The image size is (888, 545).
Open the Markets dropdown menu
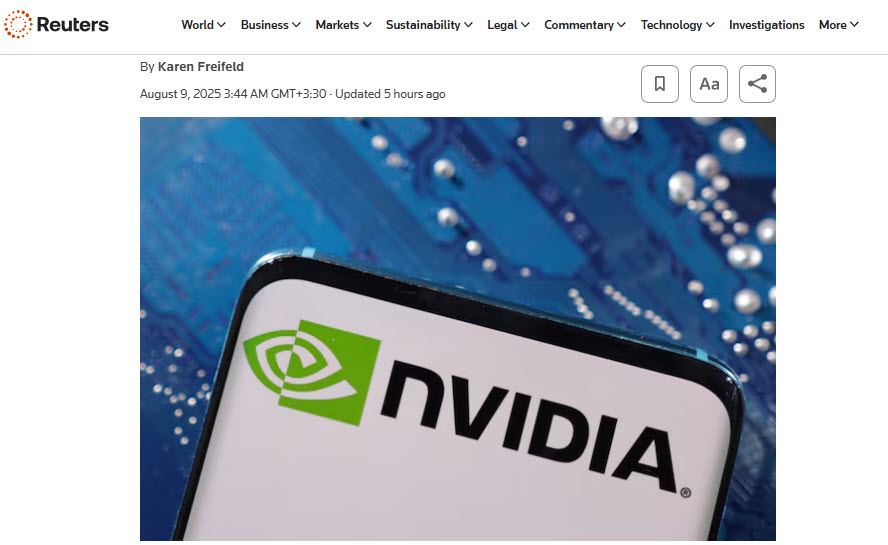coord(343,25)
